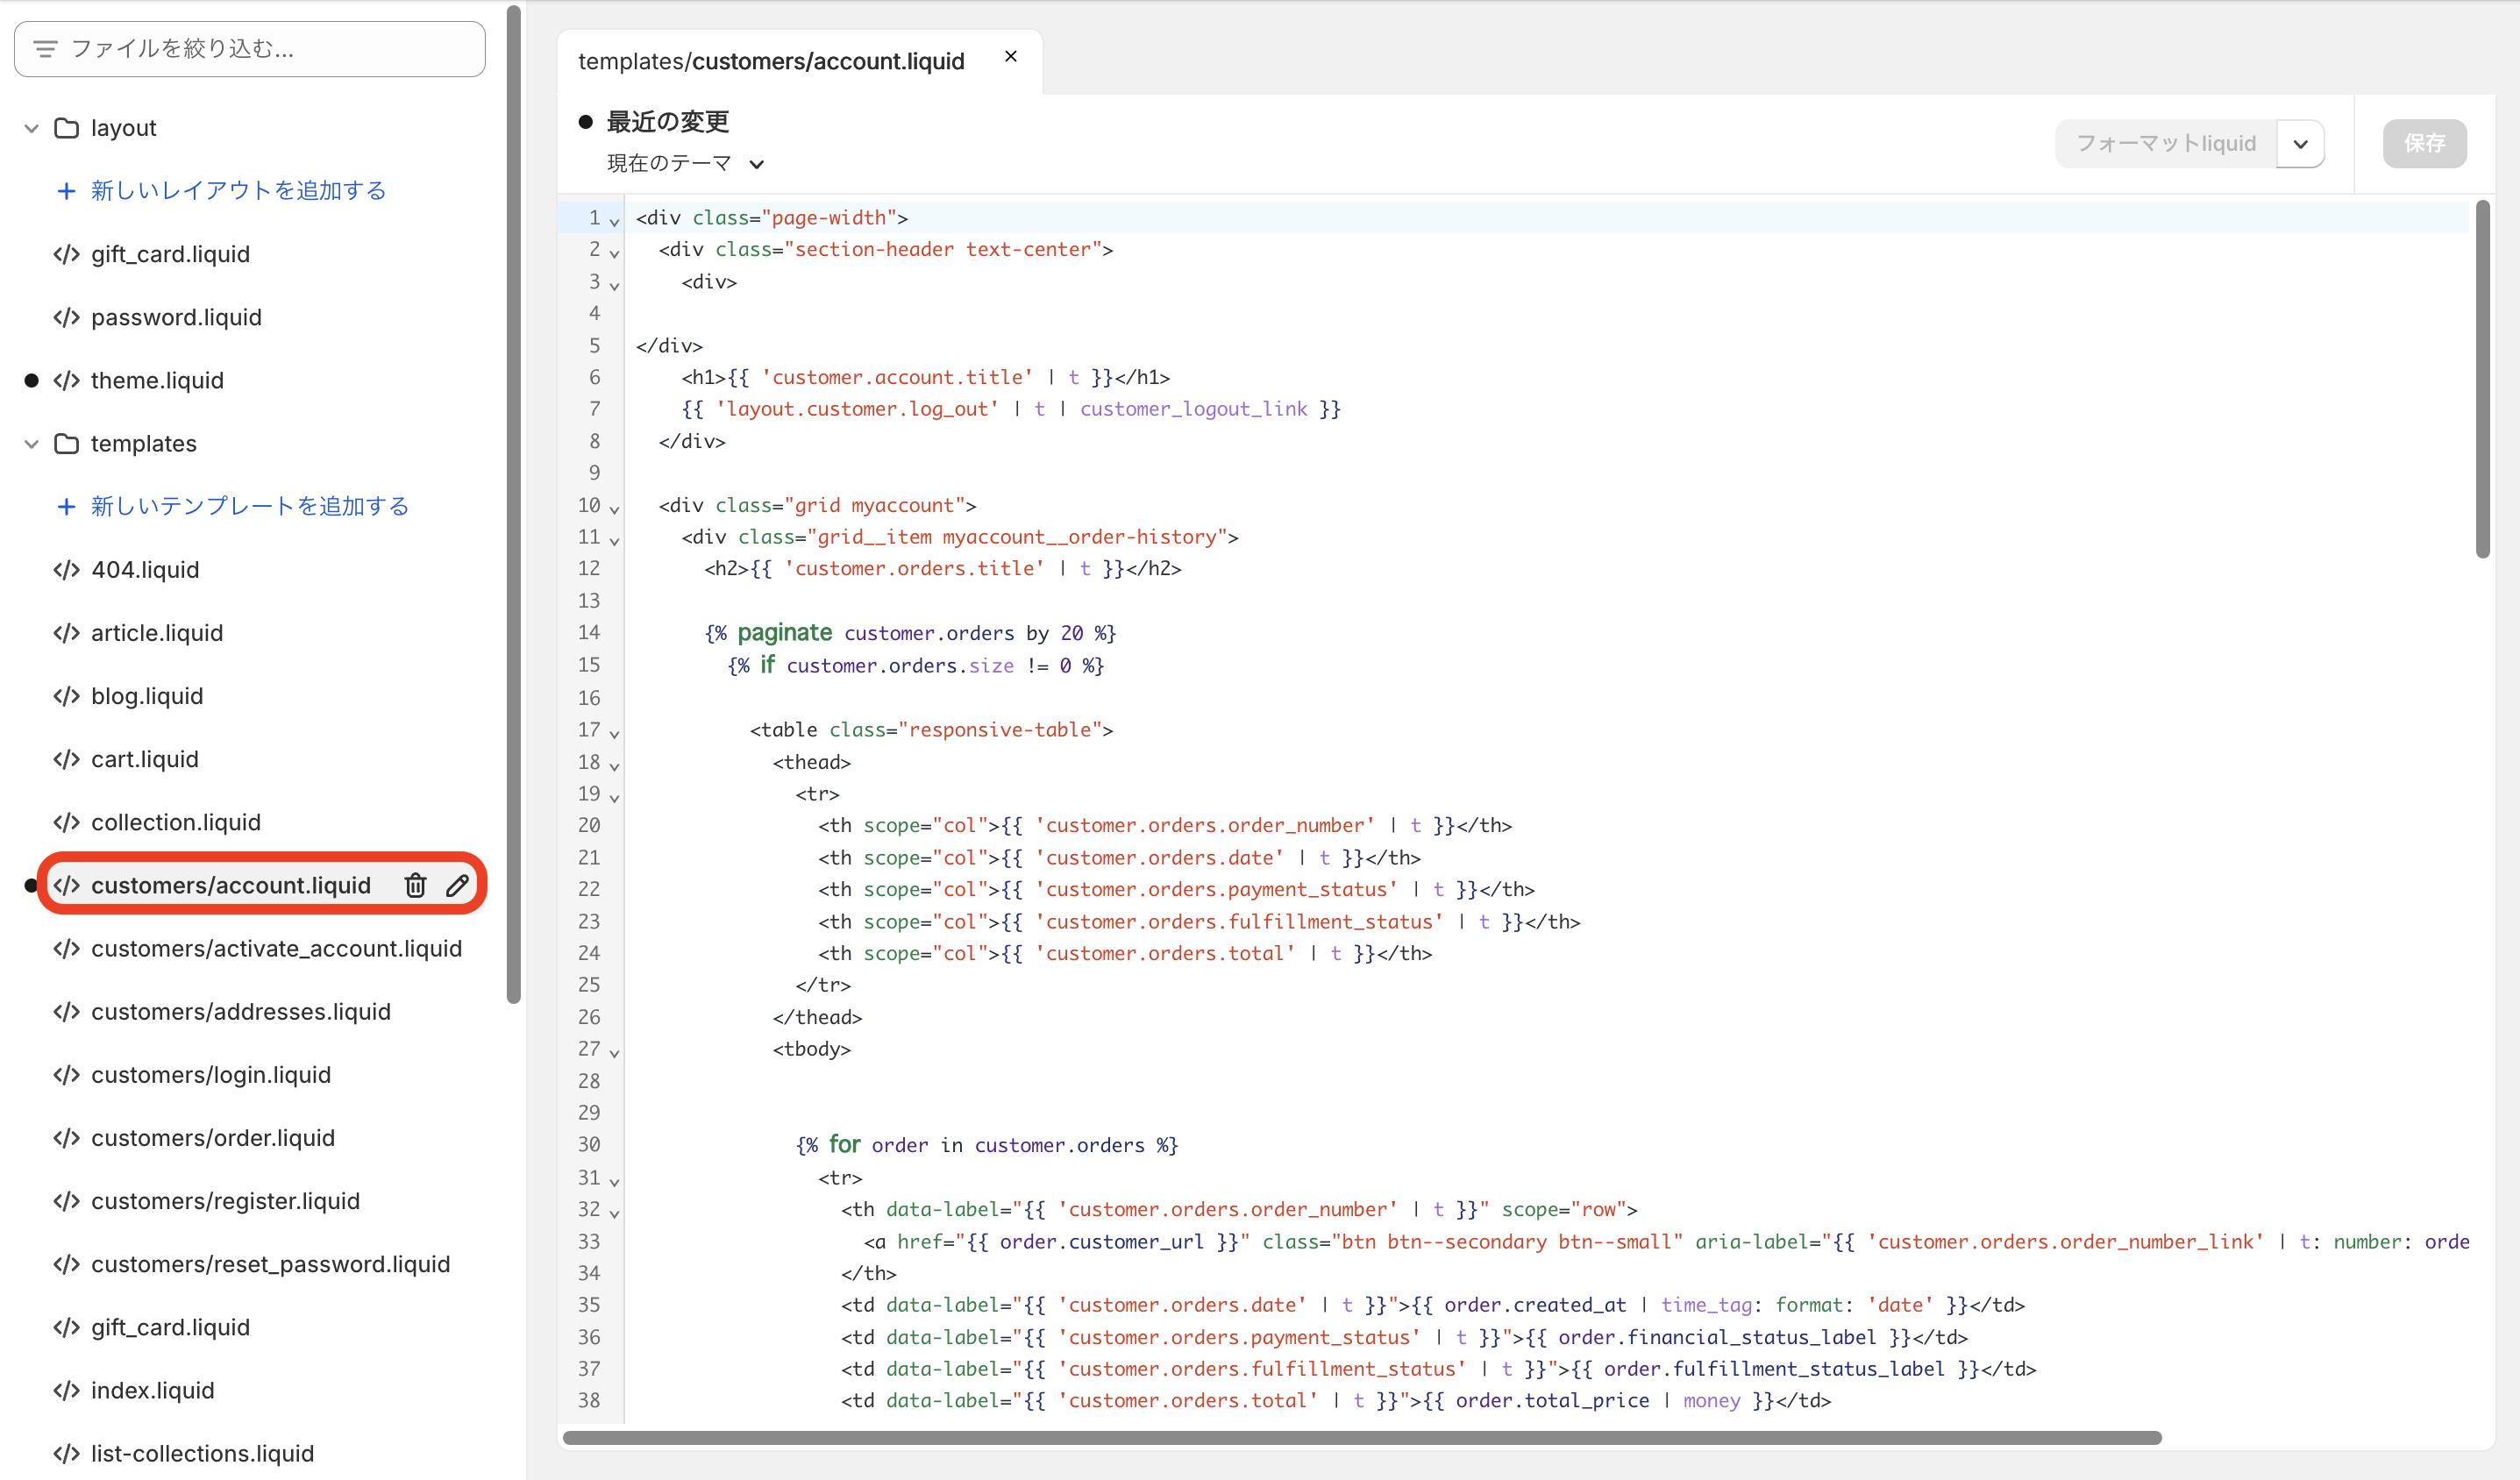Focus the ファイルを絞り込む filter field
This screenshot has height=1480, width=2520.
point(250,48)
